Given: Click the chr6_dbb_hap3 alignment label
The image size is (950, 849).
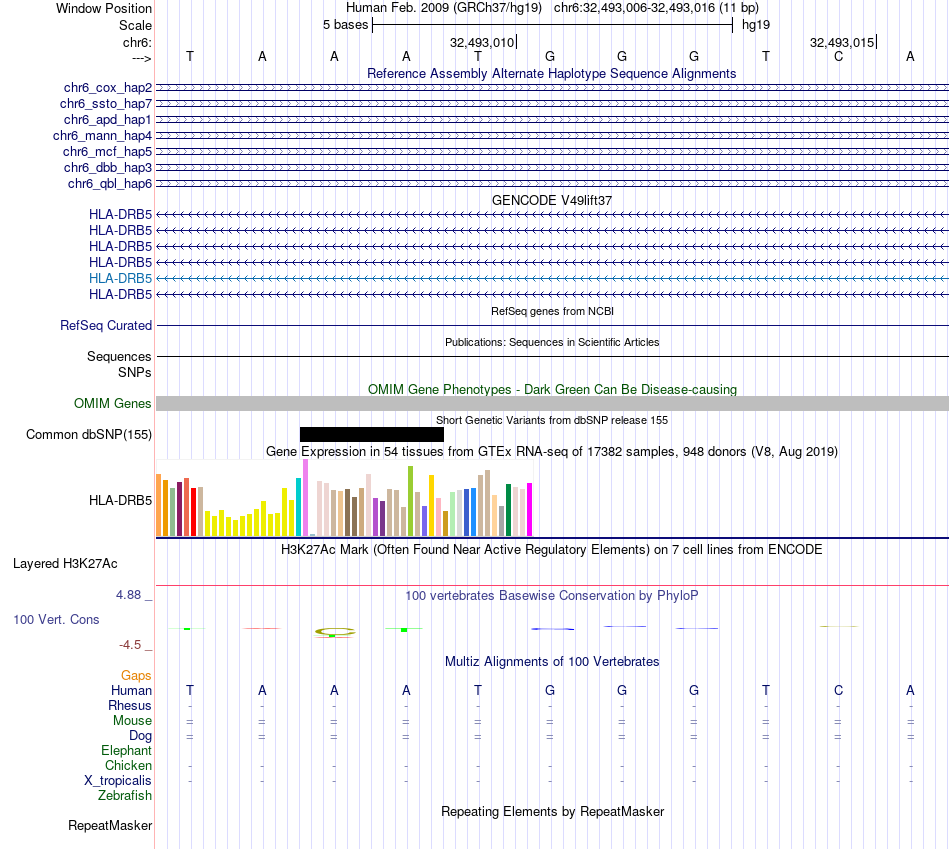Looking at the screenshot, I should pyautogui.click(x=108, y=167).
